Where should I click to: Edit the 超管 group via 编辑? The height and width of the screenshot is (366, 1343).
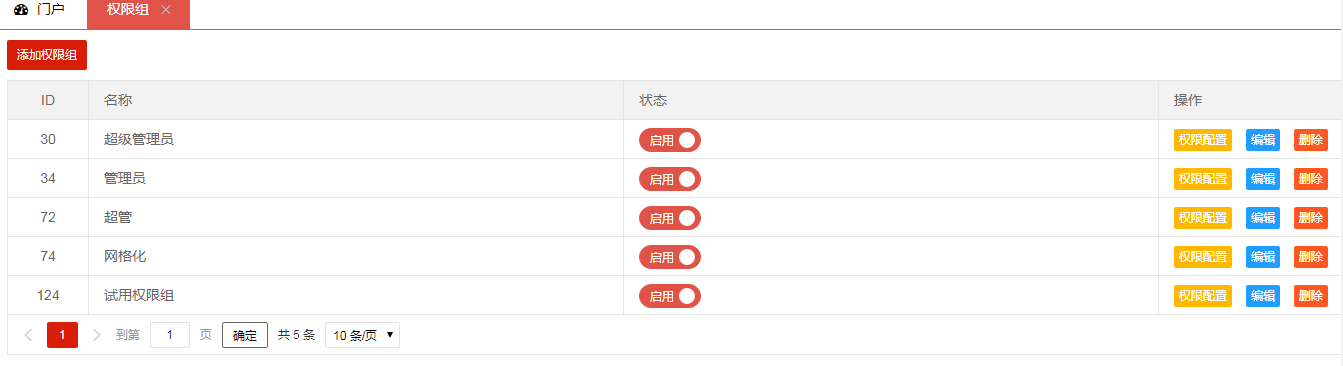pos(1263,218)
